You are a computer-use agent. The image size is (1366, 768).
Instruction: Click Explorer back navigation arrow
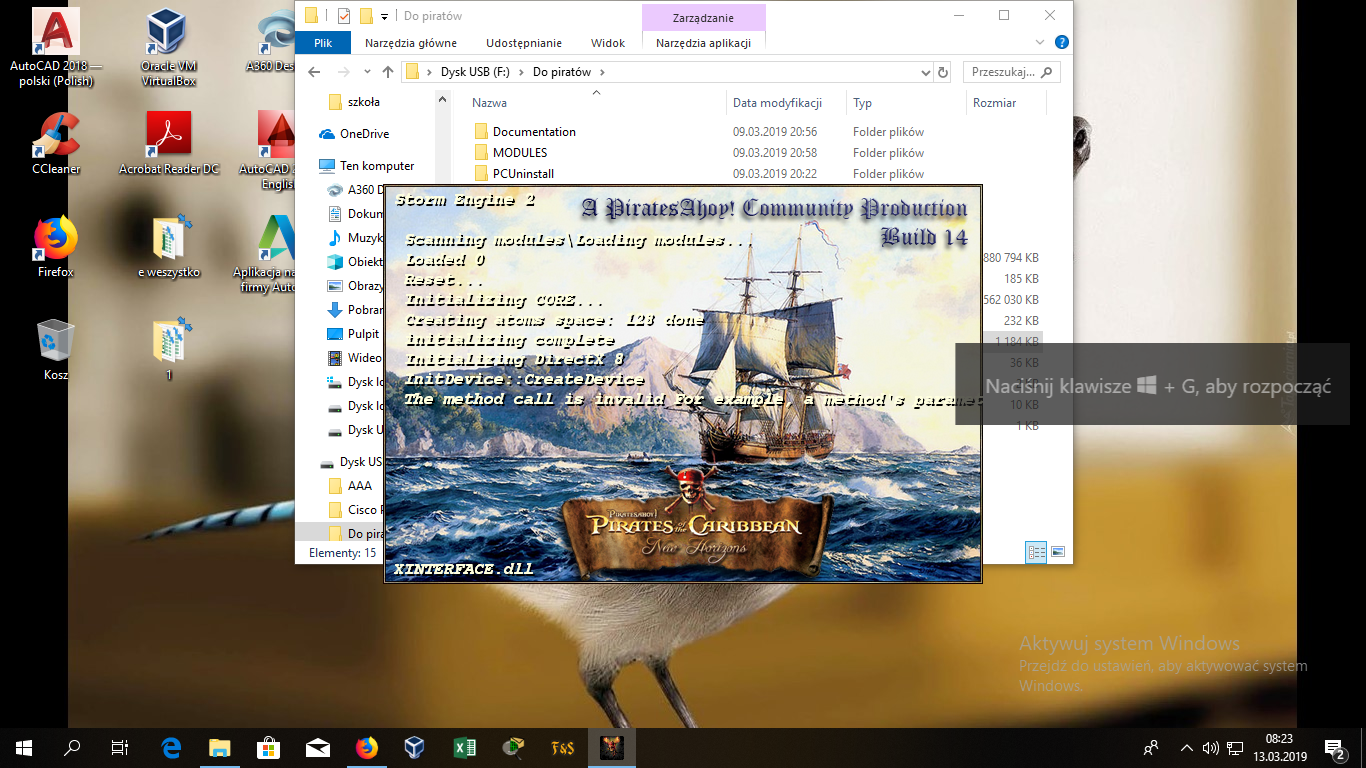[x=314, y=72]
